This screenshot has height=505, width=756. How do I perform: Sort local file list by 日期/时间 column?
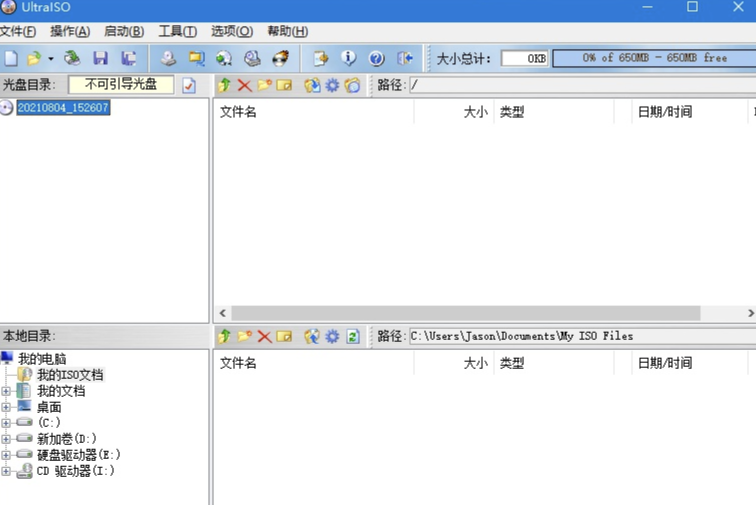coord(689,363)
